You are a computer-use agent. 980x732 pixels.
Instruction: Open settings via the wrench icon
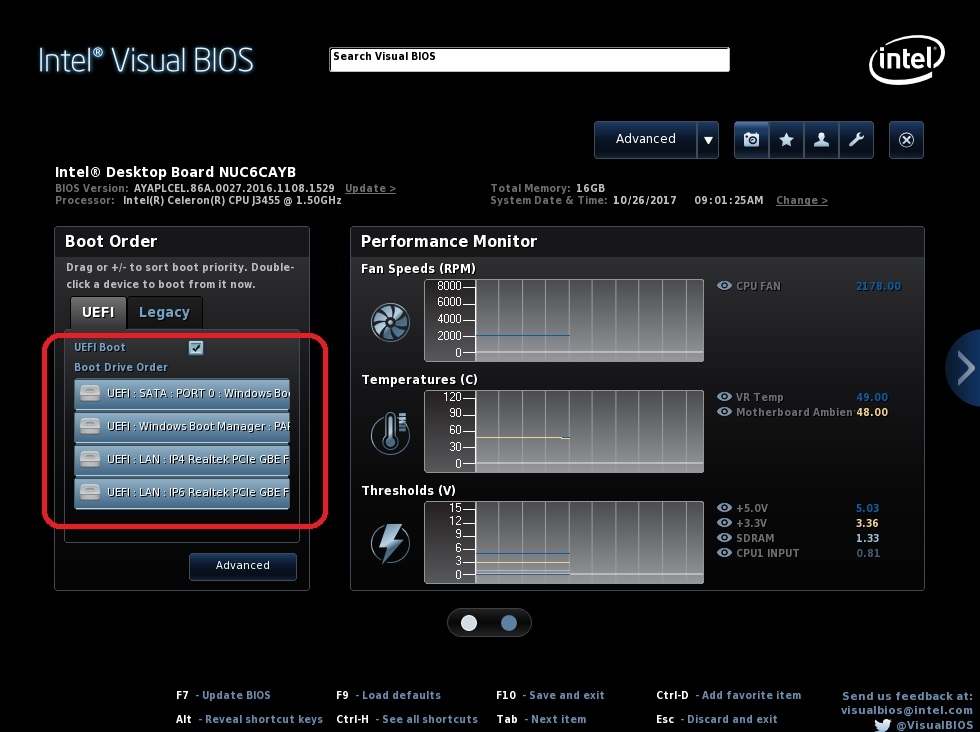point(856,139)
